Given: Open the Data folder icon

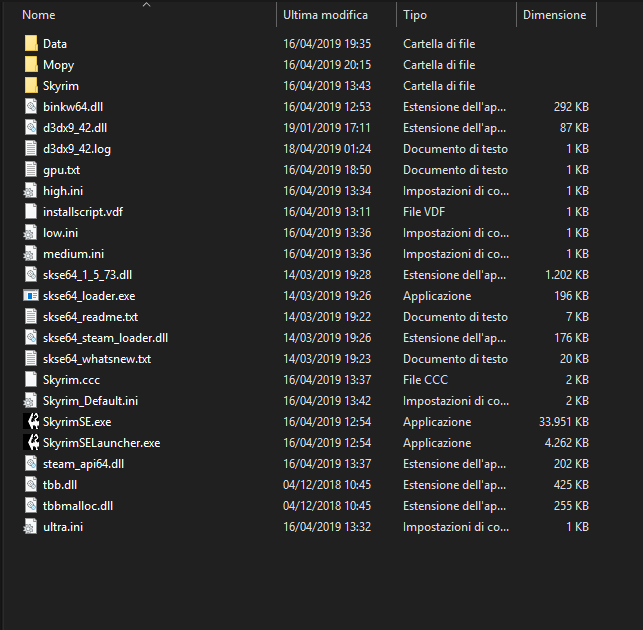Looking at the screenshot, I should 31,43.
